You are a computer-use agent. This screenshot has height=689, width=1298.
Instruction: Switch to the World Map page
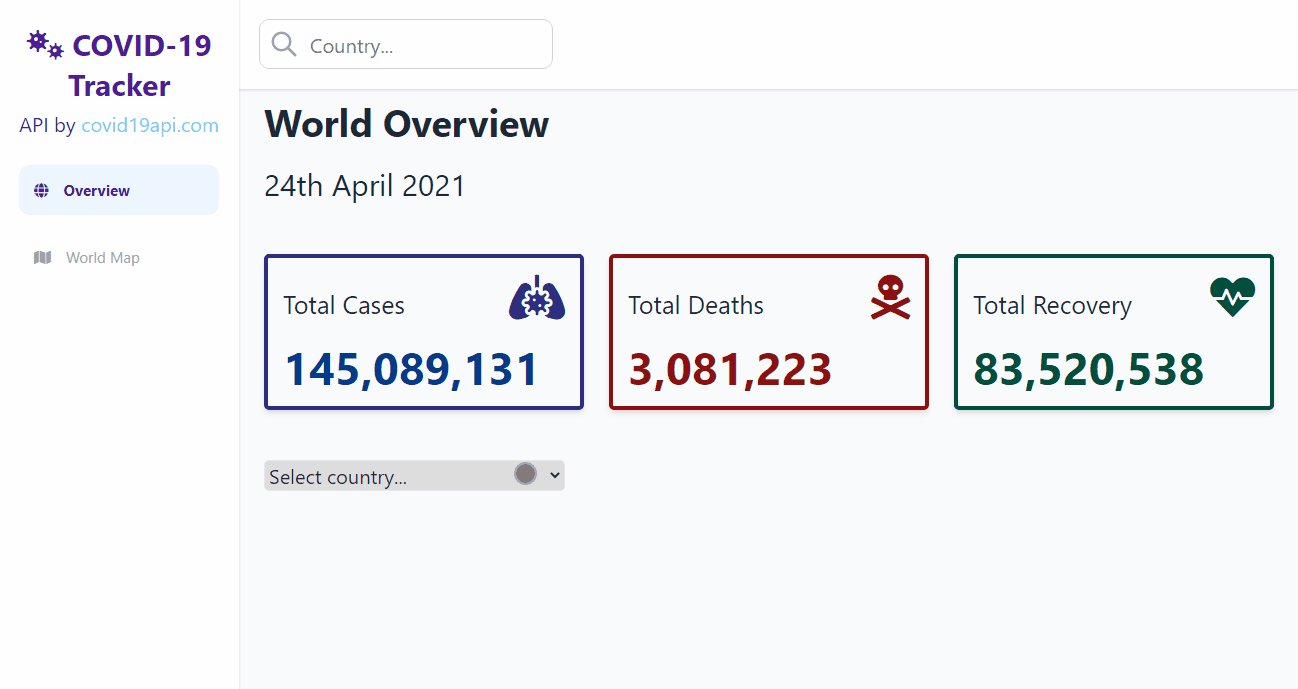click(x=102, y=258)
